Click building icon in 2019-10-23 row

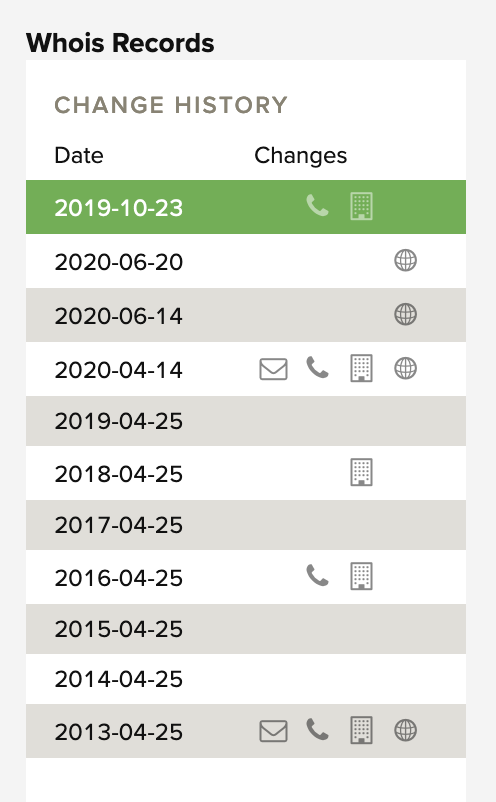[362, 206]
